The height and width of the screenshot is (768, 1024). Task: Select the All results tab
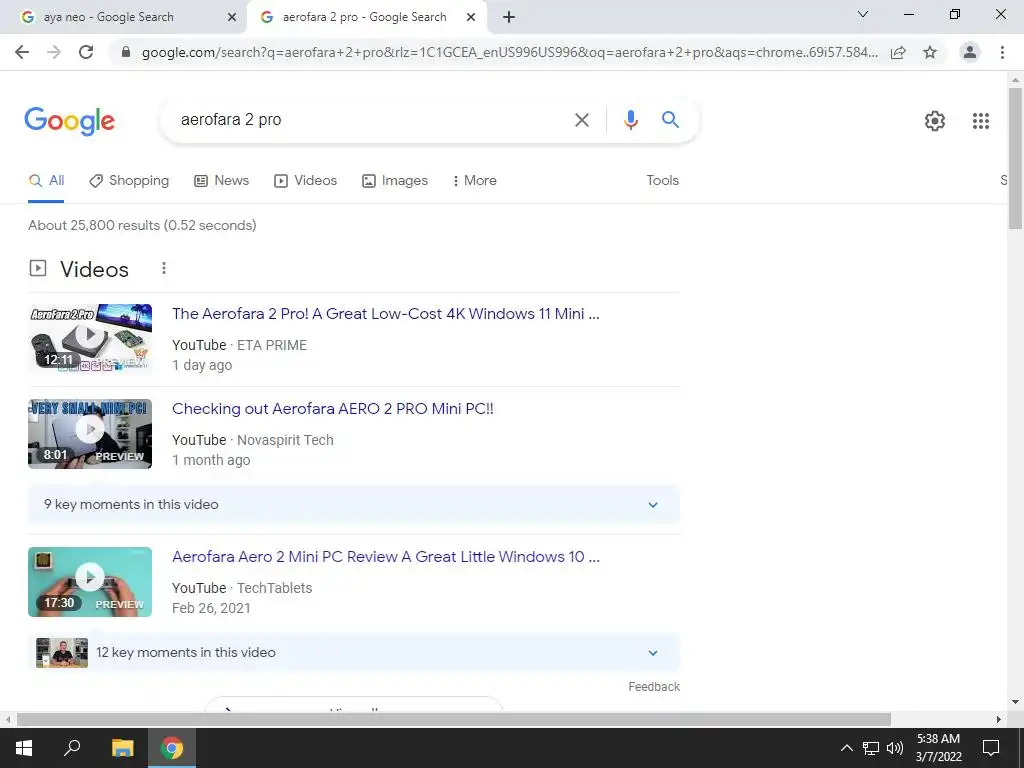pos(46,181)
